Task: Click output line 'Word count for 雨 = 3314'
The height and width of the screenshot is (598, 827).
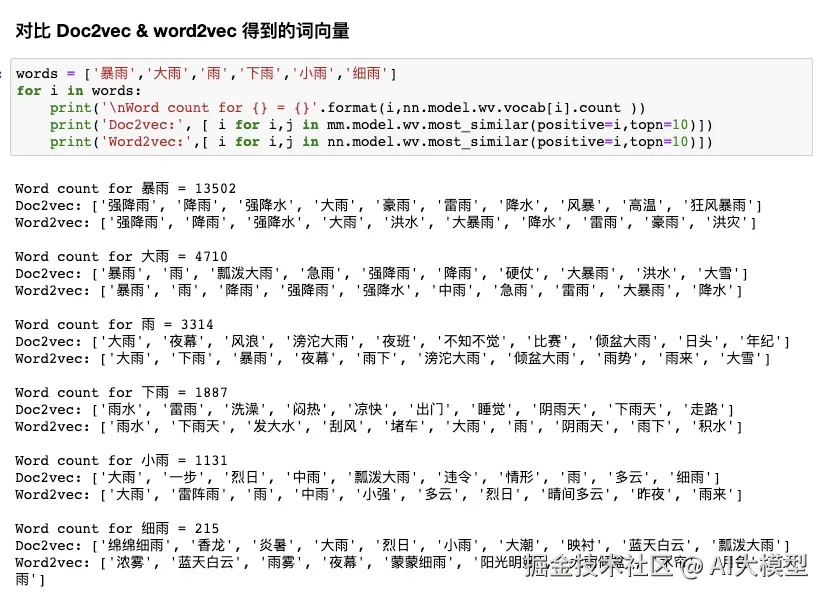Action: point(114,324)
